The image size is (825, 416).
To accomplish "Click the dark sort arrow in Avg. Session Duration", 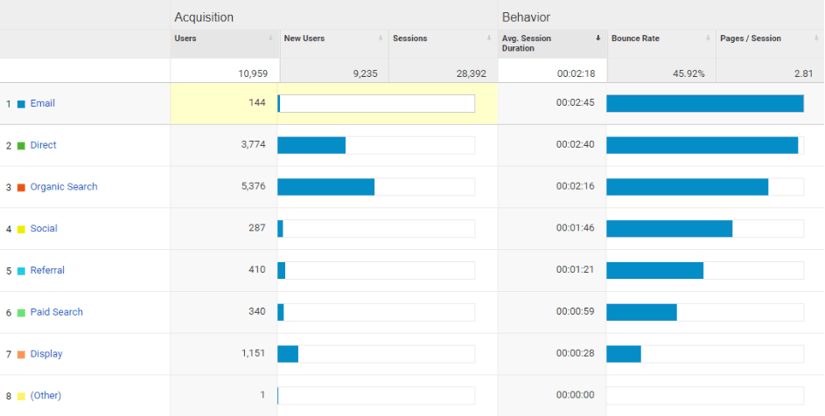I will (x=598, y=38).
